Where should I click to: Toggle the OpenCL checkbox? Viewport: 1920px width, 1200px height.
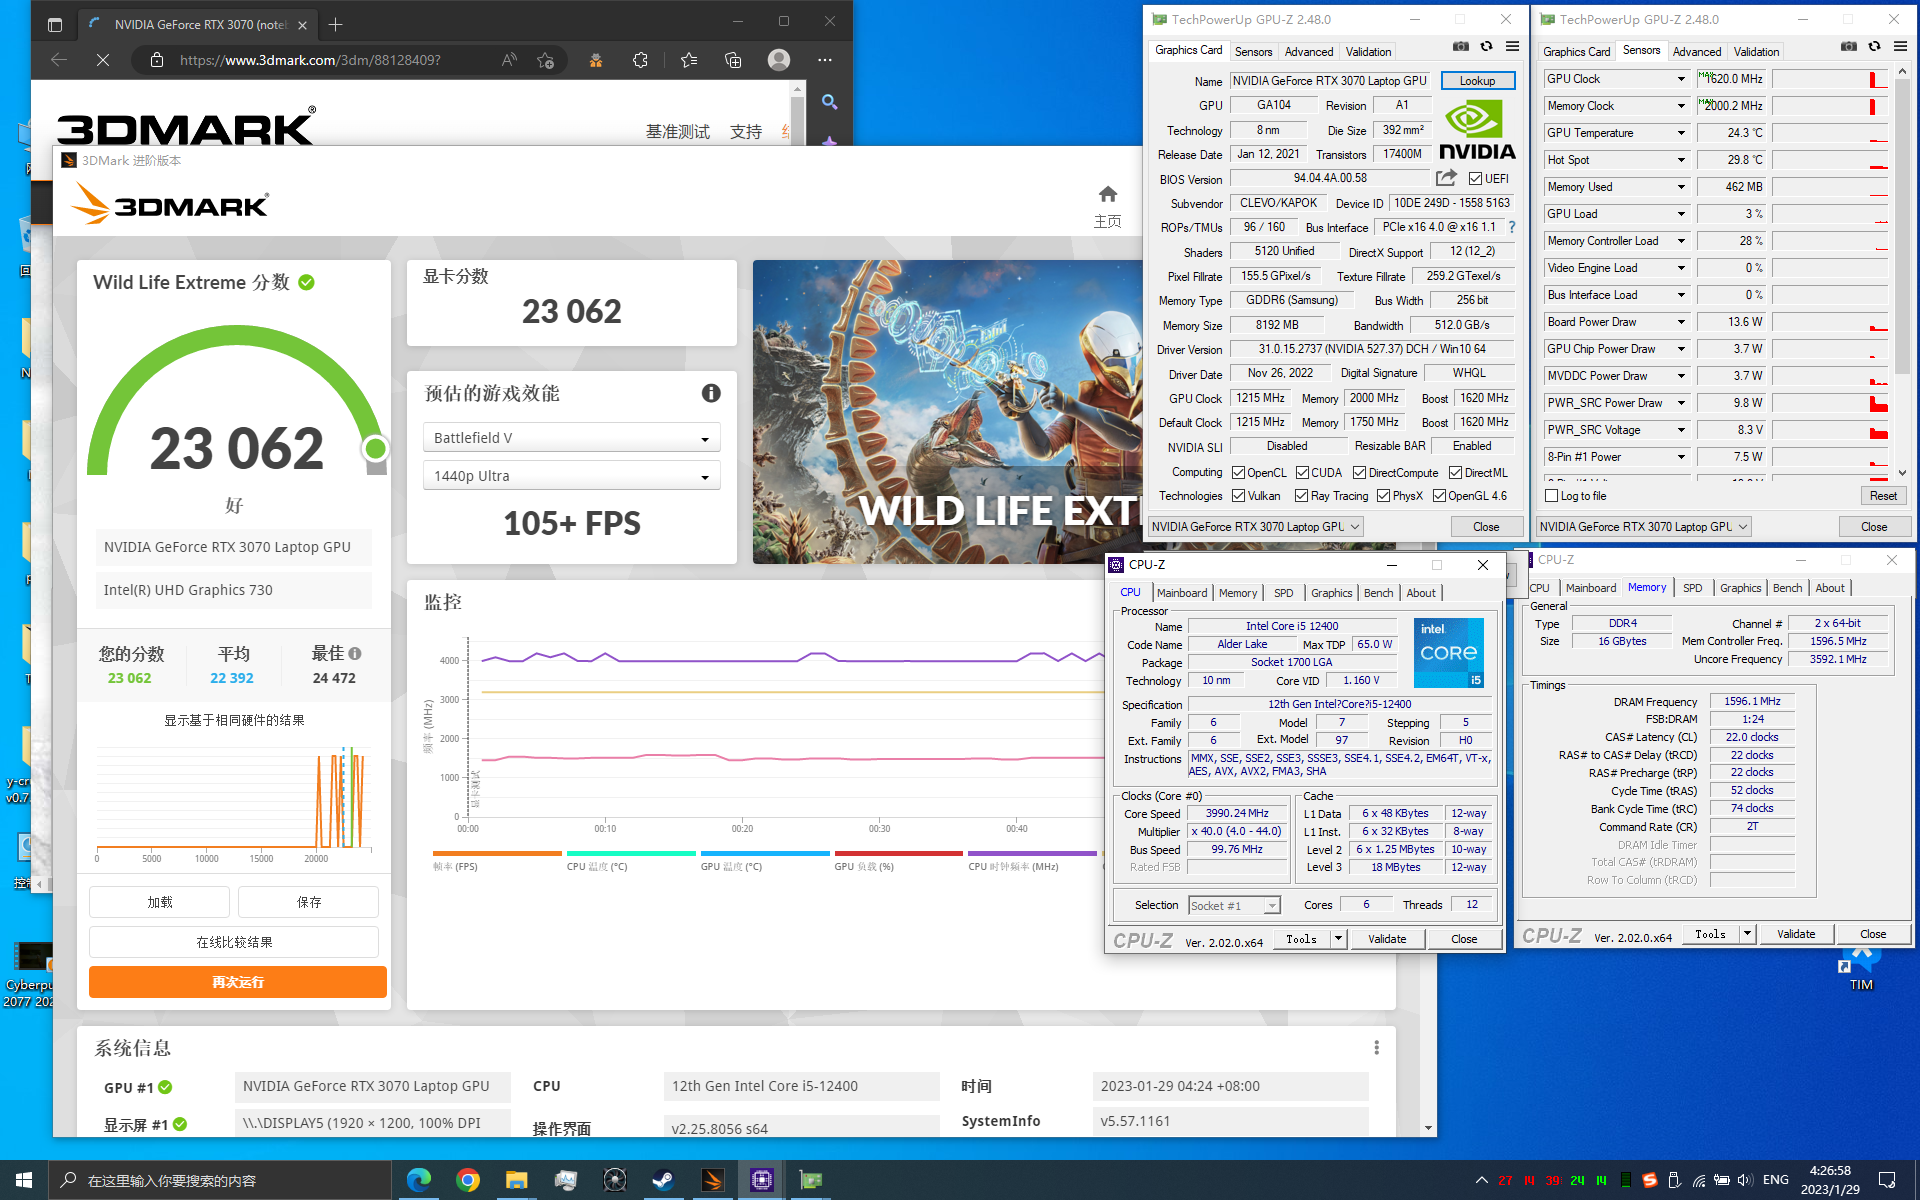pyautogui.click(x=1238, y=473)
